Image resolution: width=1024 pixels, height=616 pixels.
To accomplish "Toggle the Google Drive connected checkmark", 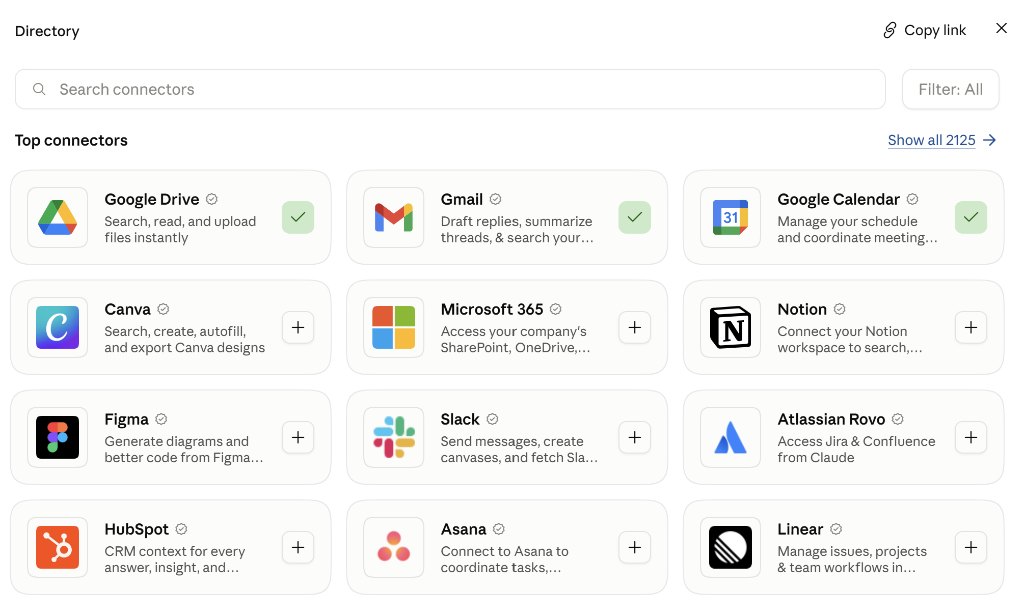I will click(298, 218).
